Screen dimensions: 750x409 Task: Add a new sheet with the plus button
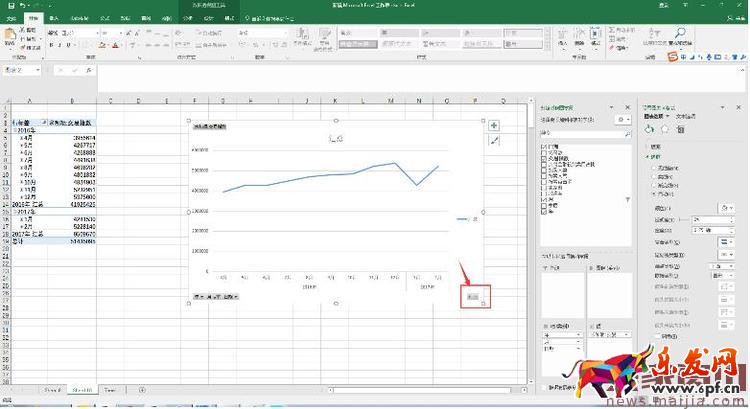pyautogui.click(x=141, y=389)
